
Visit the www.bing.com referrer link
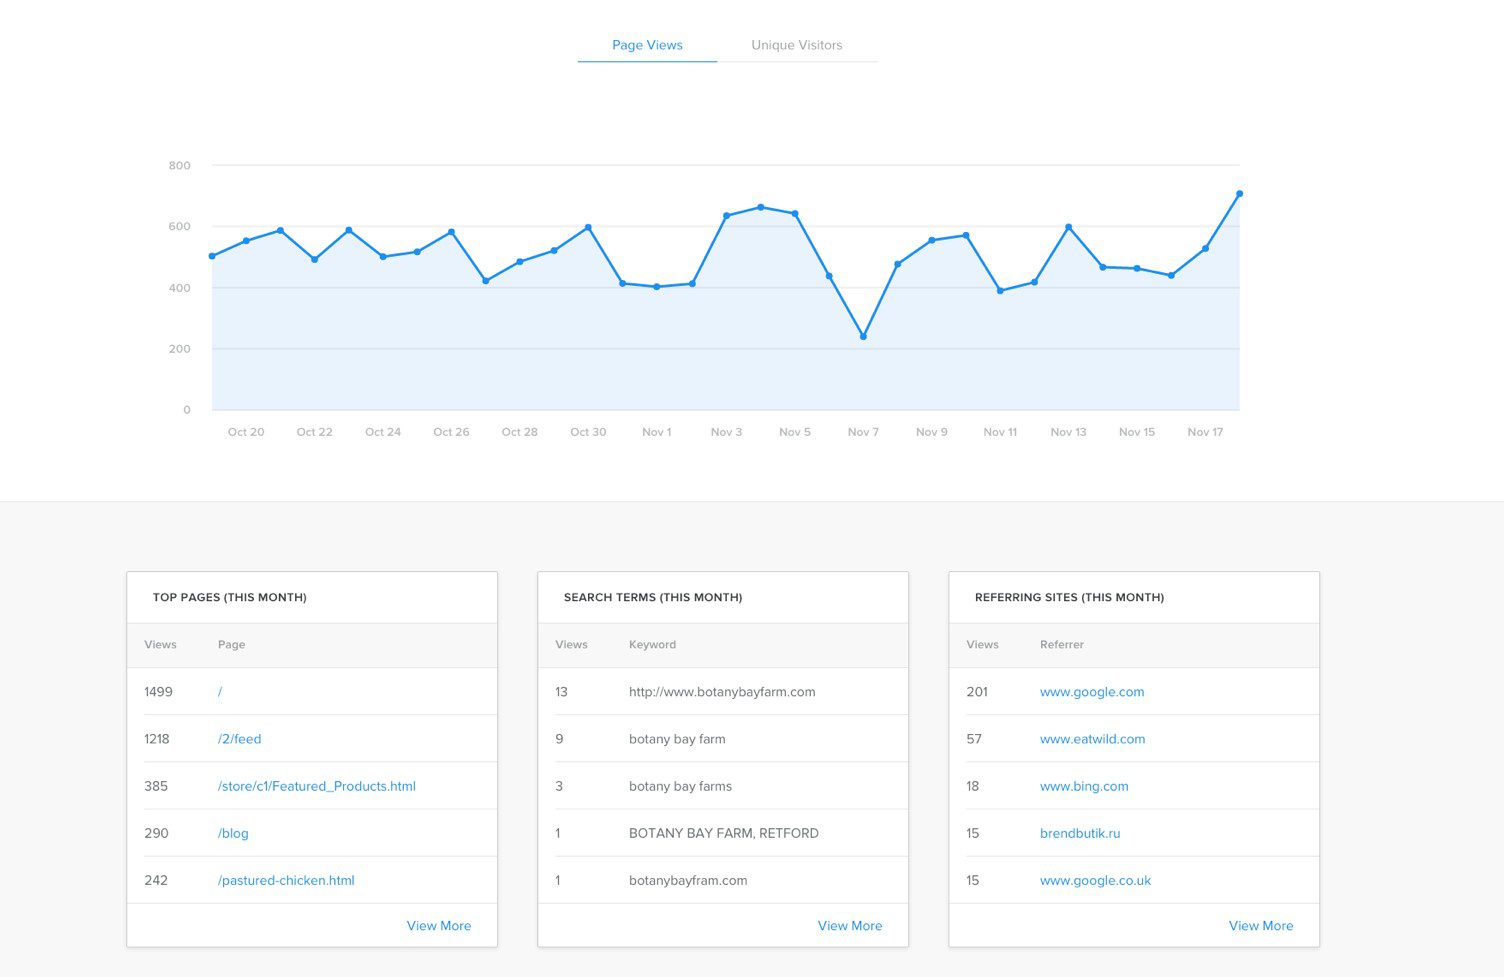(1084, 786)
